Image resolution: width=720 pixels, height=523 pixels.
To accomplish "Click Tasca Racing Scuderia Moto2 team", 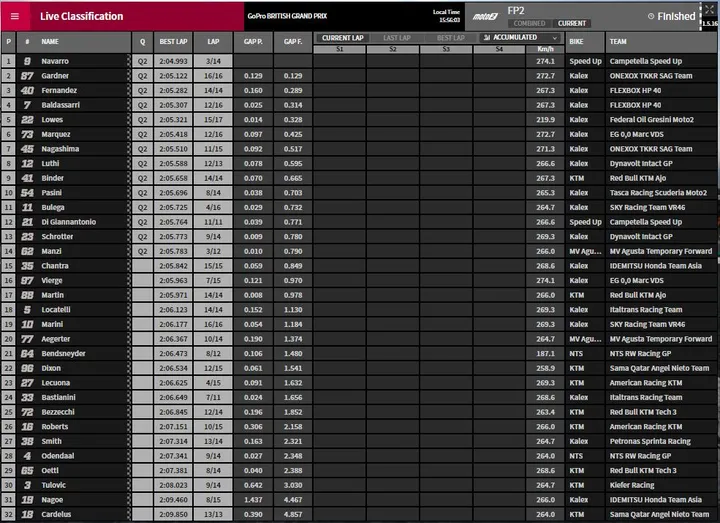I will (x=658, y=193).
